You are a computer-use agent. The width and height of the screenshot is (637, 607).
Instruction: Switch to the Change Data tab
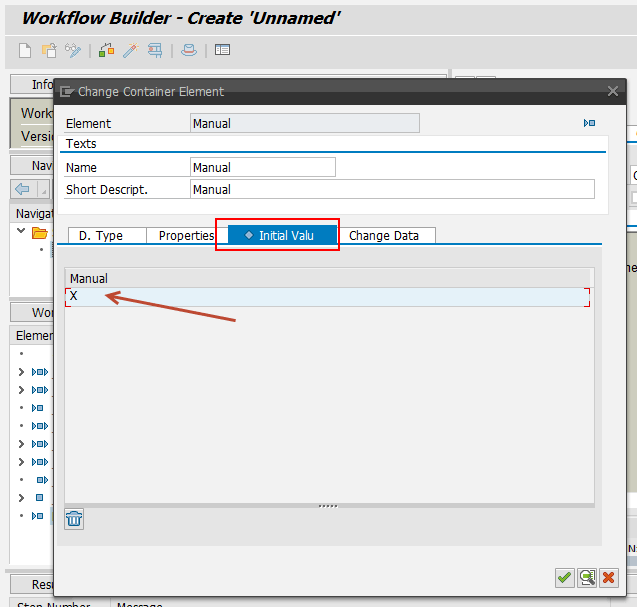click(x=386, y=236)
